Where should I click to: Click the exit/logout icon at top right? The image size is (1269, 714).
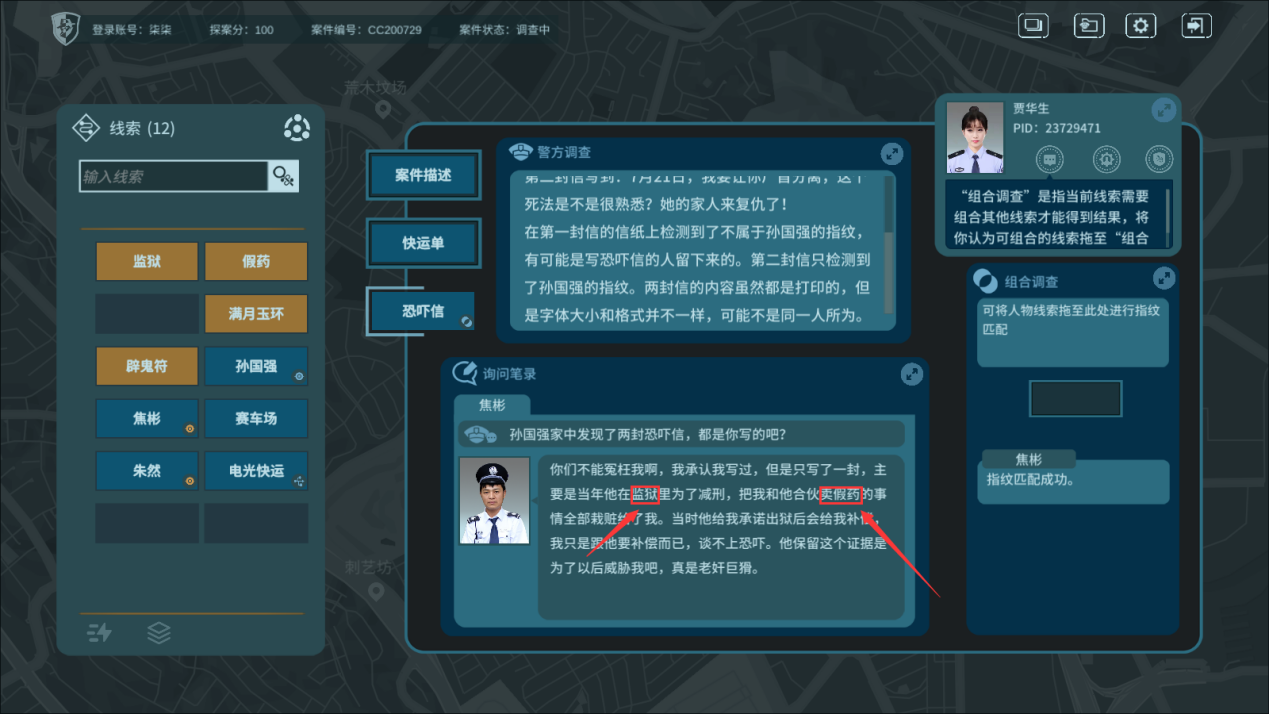(x=1196, y=26)
